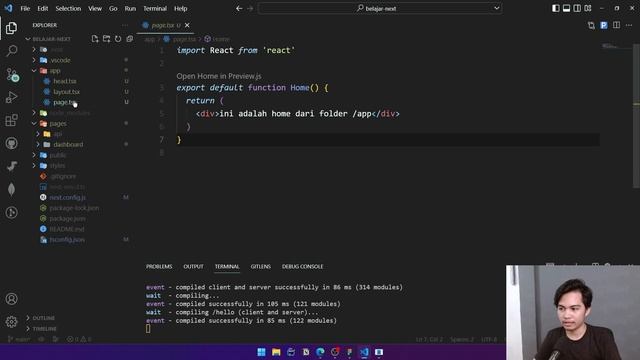The height and width of the screenshot is (360, 640).
Task: Close the page.tsx editor tab
Action: pyautogui.click(x=187, y=25)
